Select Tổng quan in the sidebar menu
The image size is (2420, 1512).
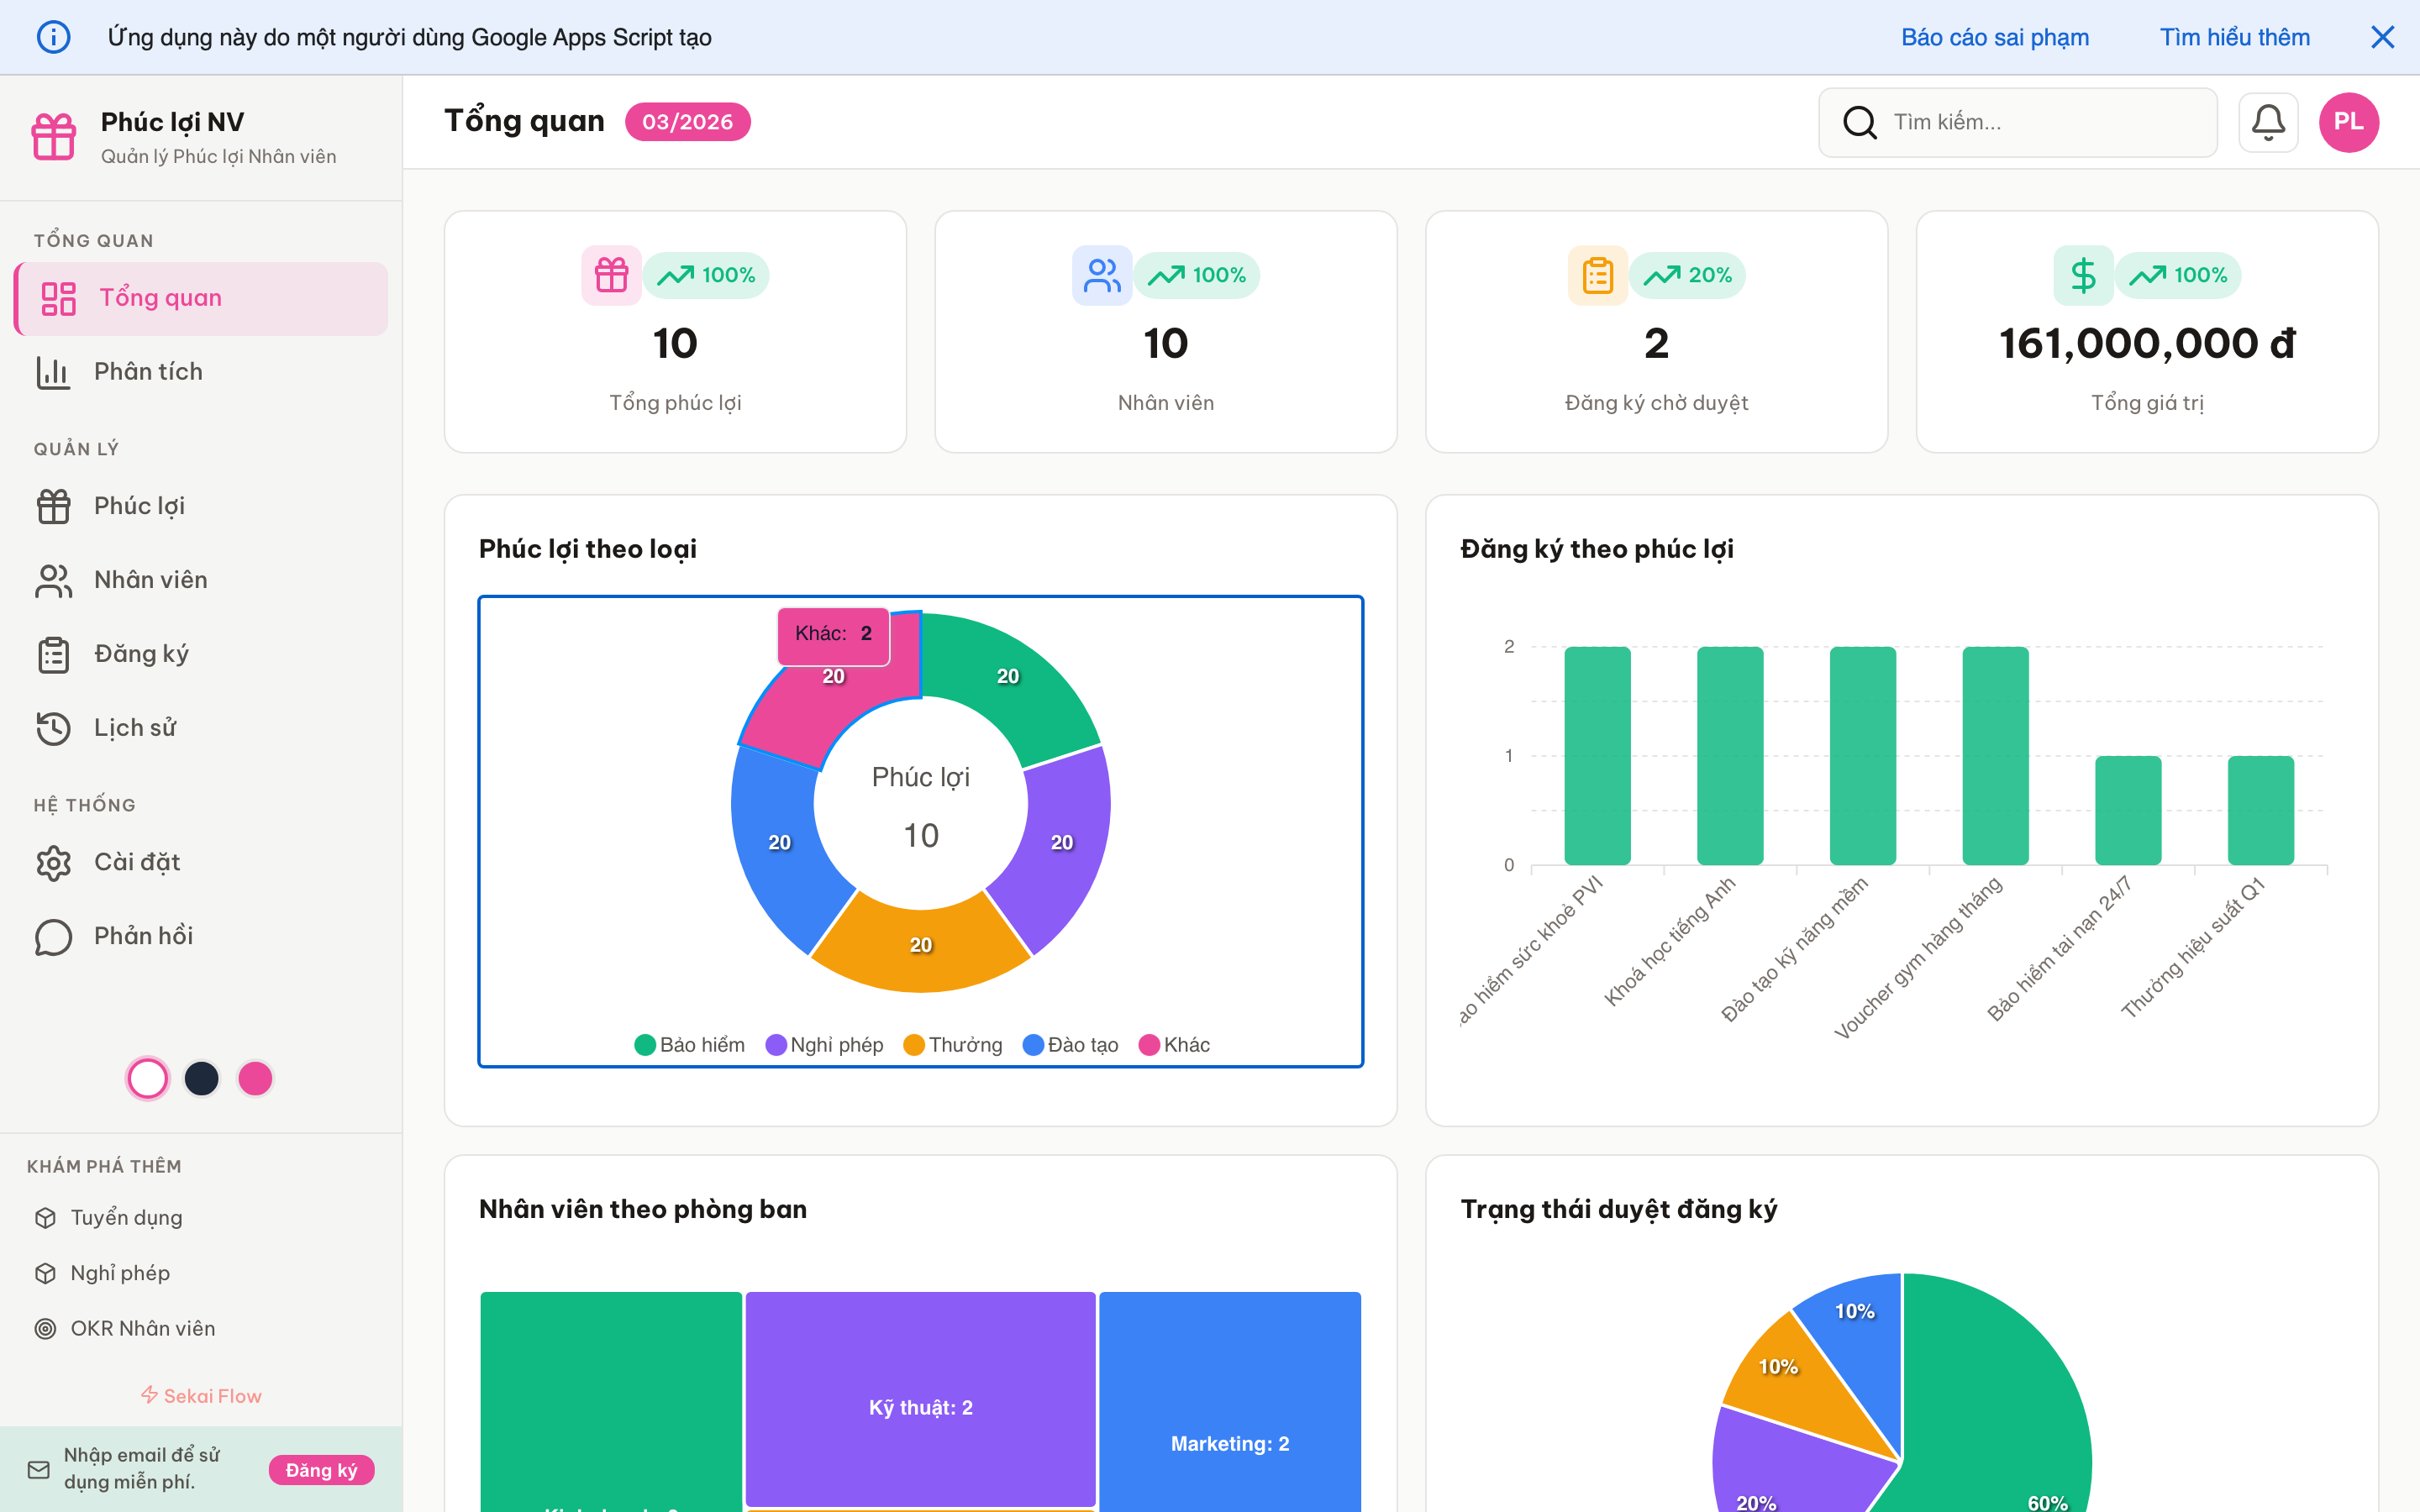click(x=160, y=297)
